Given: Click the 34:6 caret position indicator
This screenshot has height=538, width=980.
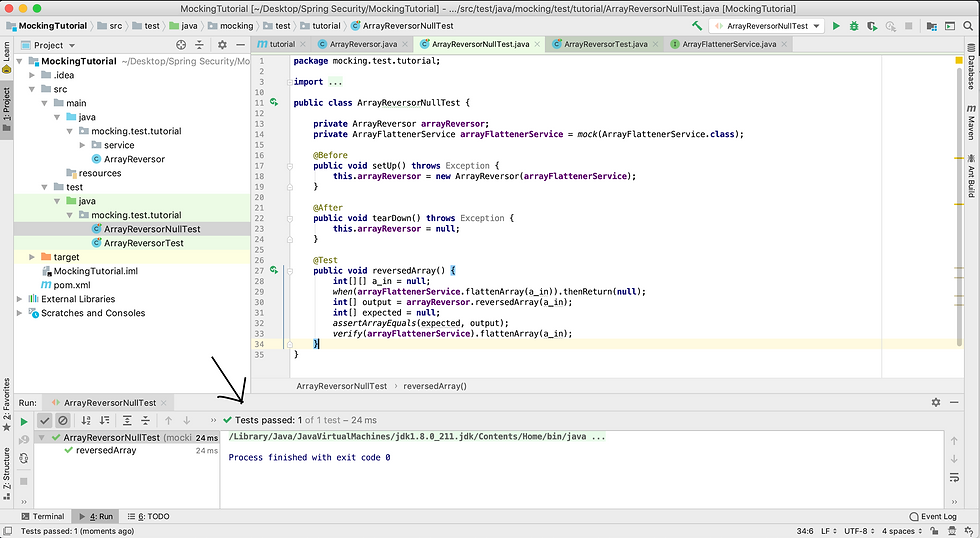Looking at the screenshot, I should [805, 531].
